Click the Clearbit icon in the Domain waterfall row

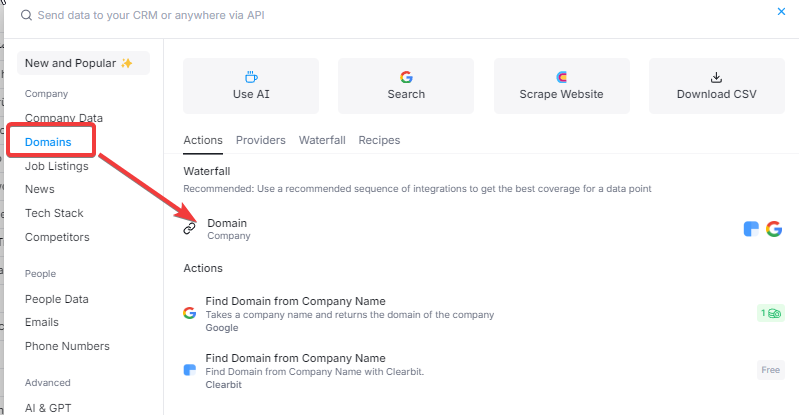(752, 229)
